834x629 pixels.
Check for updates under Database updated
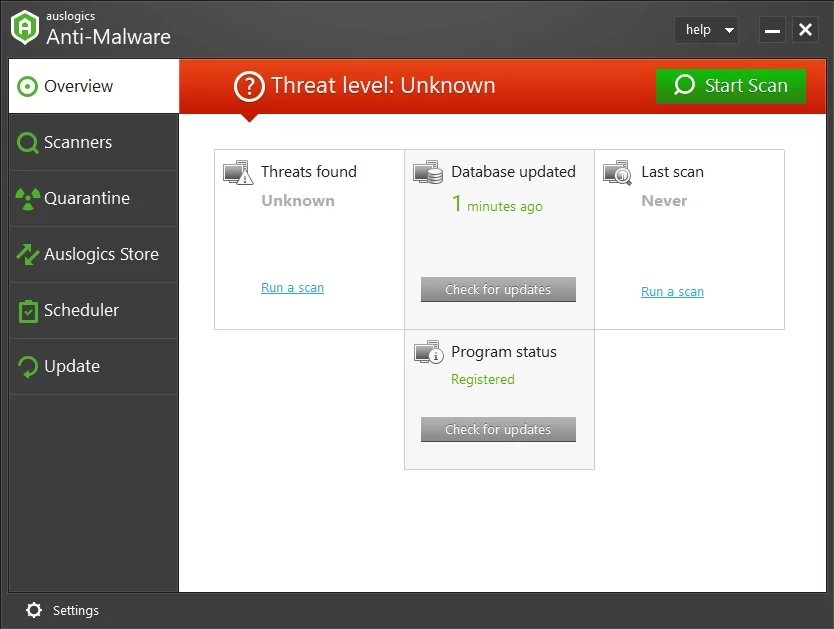(x=498, y=290)
